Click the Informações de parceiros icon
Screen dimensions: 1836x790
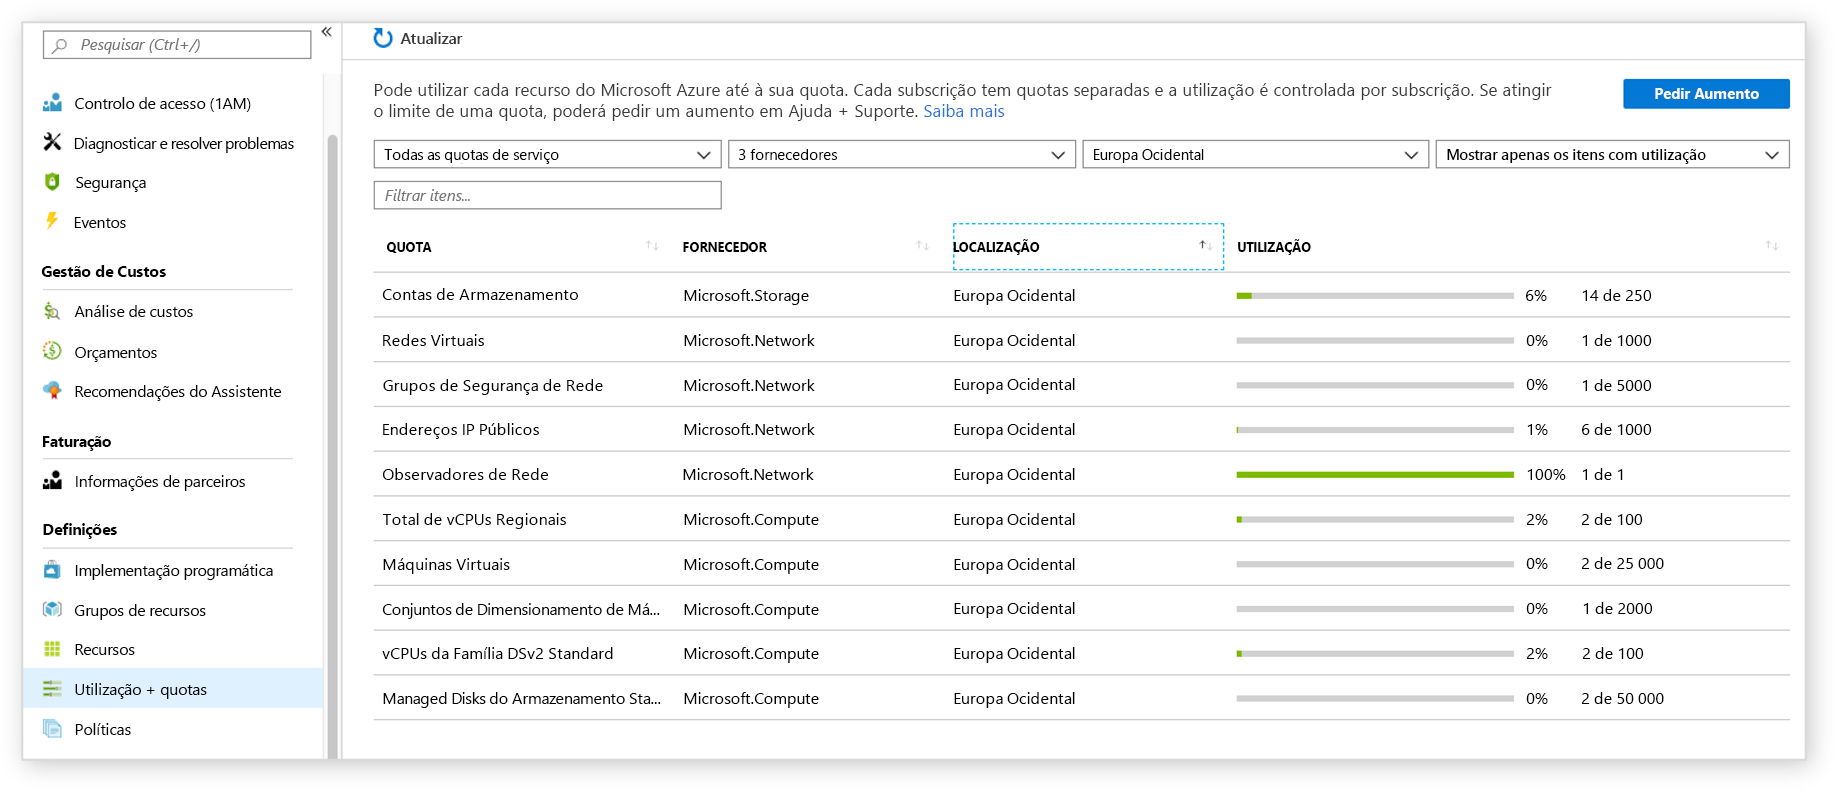pyautogui.click(x=52, y=481)
